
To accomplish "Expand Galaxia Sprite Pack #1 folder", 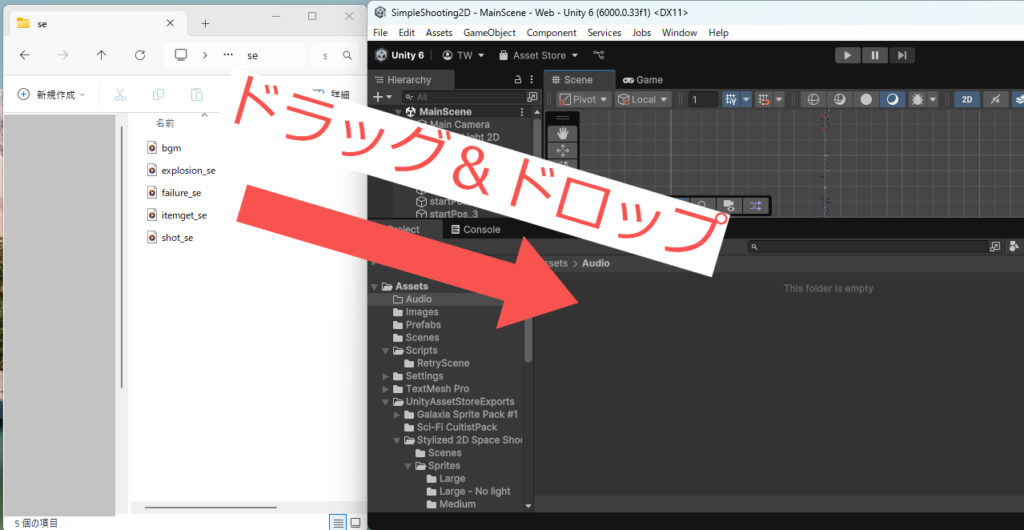I will point(397,414).
